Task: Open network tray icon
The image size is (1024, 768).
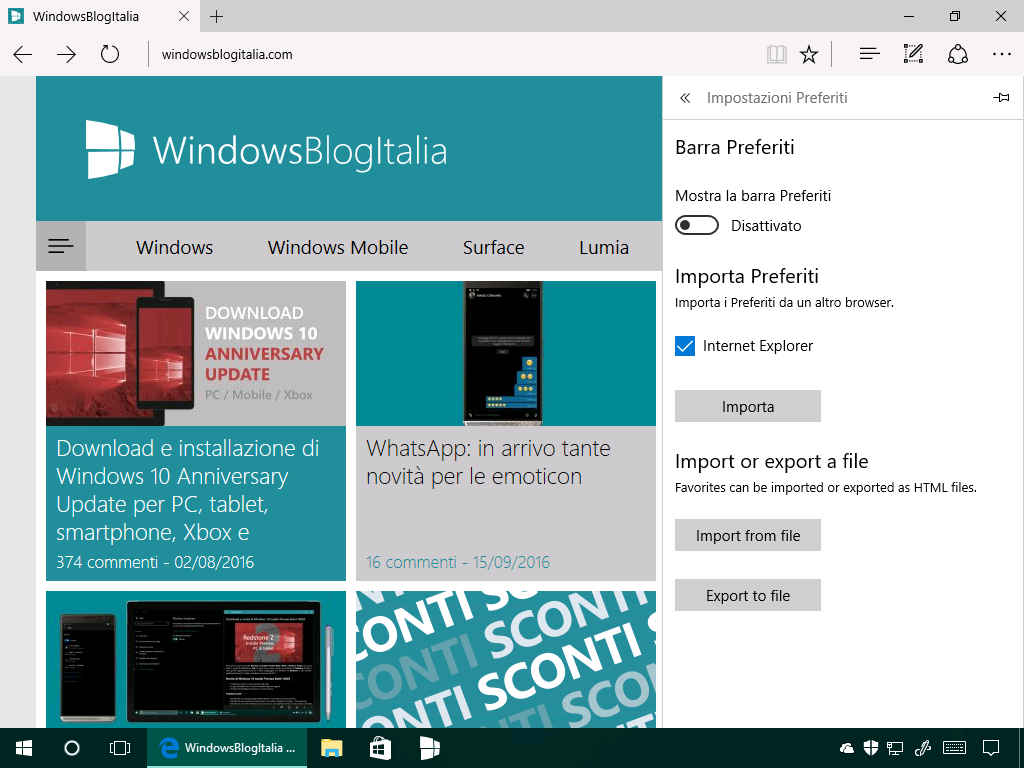Action: (x=895, y=748)
